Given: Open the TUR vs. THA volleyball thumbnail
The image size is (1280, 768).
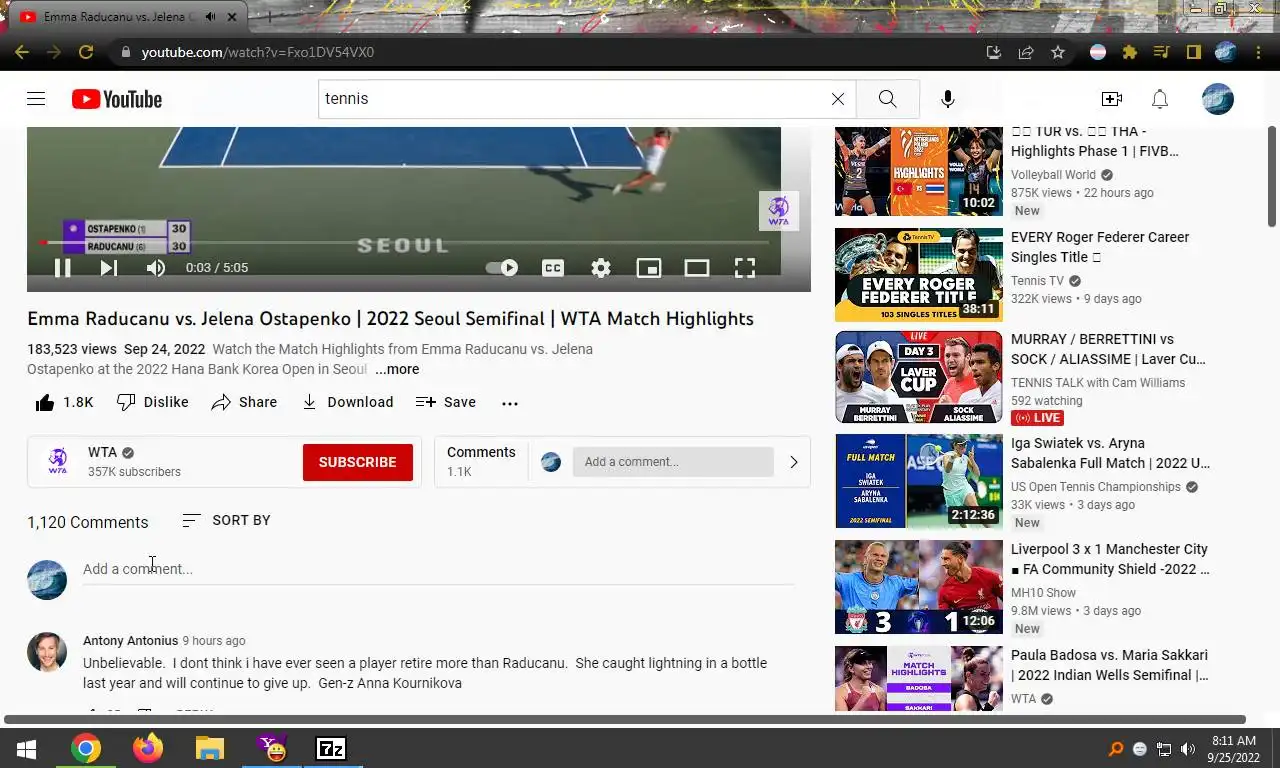Looking at the screenshot, I should [x=919, y=172].
